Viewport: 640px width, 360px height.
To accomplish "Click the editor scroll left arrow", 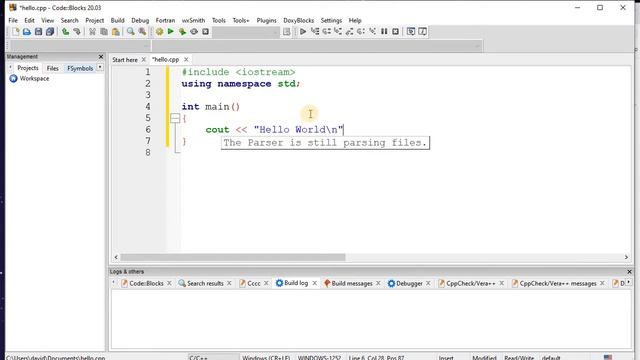I will click(x=116, y=257).
